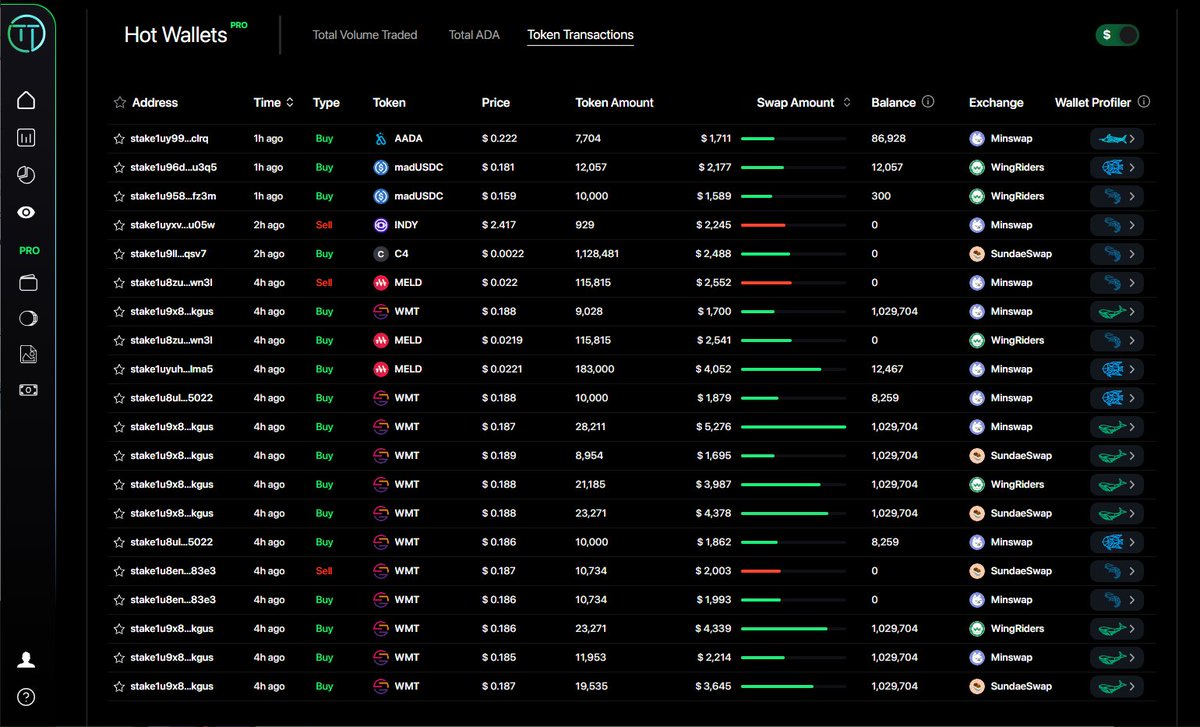
Task: Click the Exchange column header
Action: pyautogui.click(x=996, y=102)
